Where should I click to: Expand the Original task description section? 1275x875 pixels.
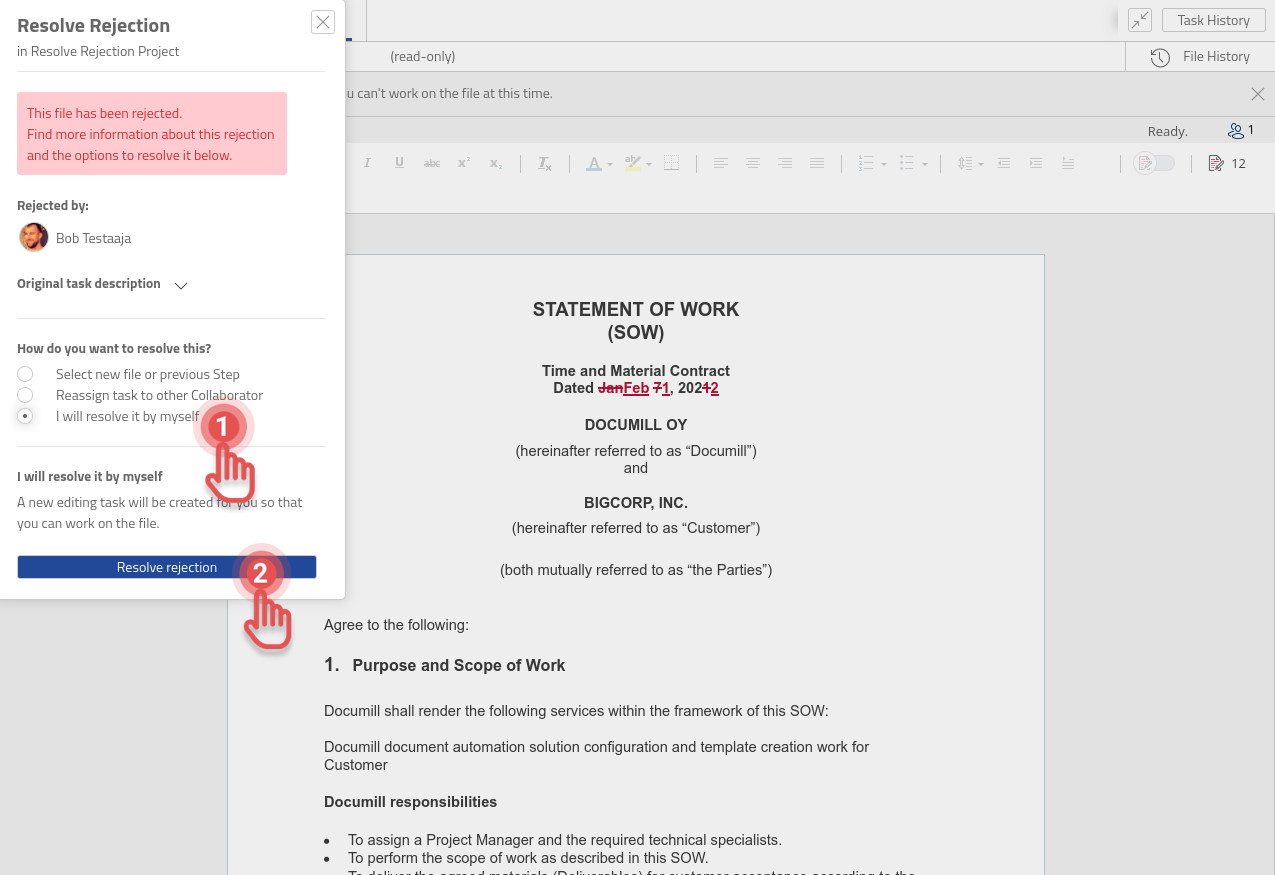click(x=181, y=285)
